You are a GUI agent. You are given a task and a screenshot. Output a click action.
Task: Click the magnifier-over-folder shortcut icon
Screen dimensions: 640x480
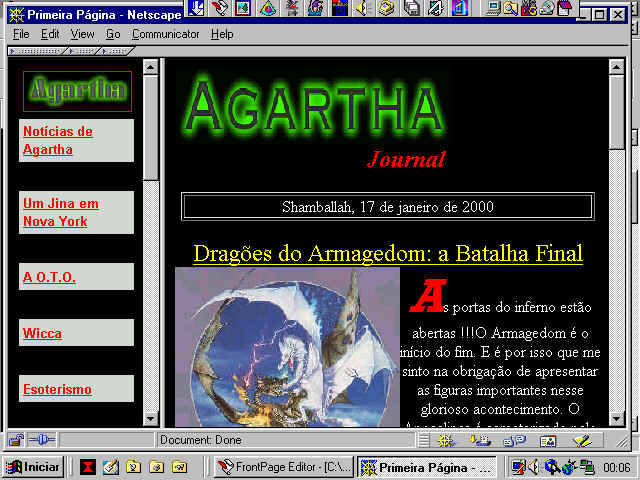click(x=511, y=8)
